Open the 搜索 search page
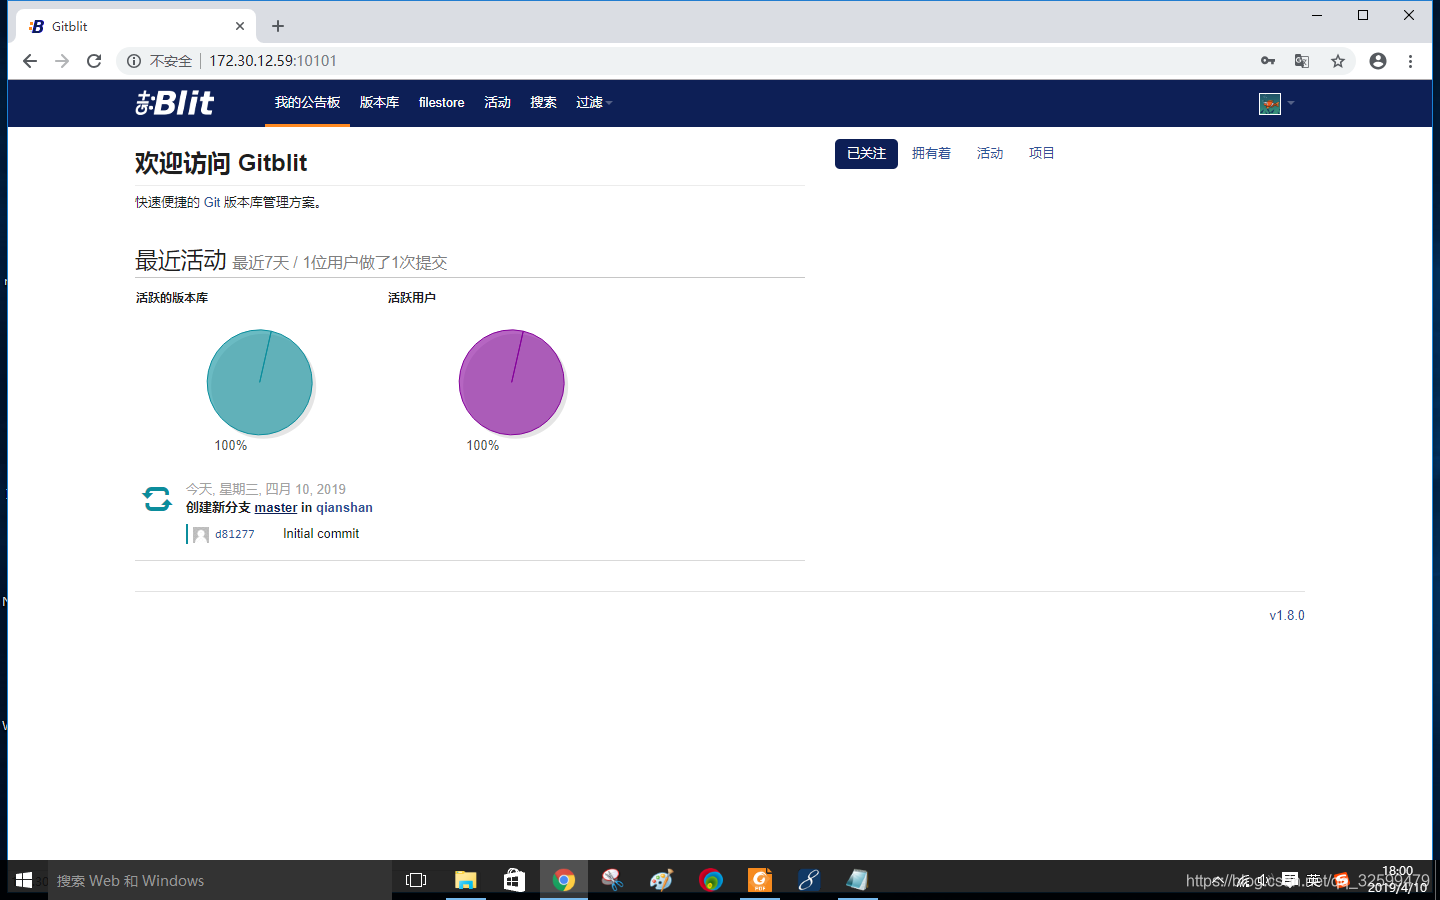 tap(543, 102)
